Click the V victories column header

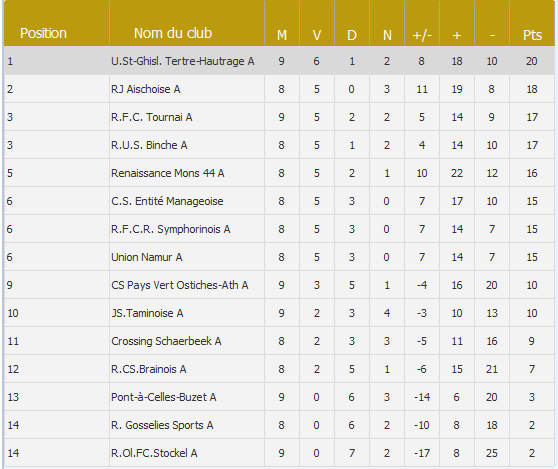click(x=316, y=35)
